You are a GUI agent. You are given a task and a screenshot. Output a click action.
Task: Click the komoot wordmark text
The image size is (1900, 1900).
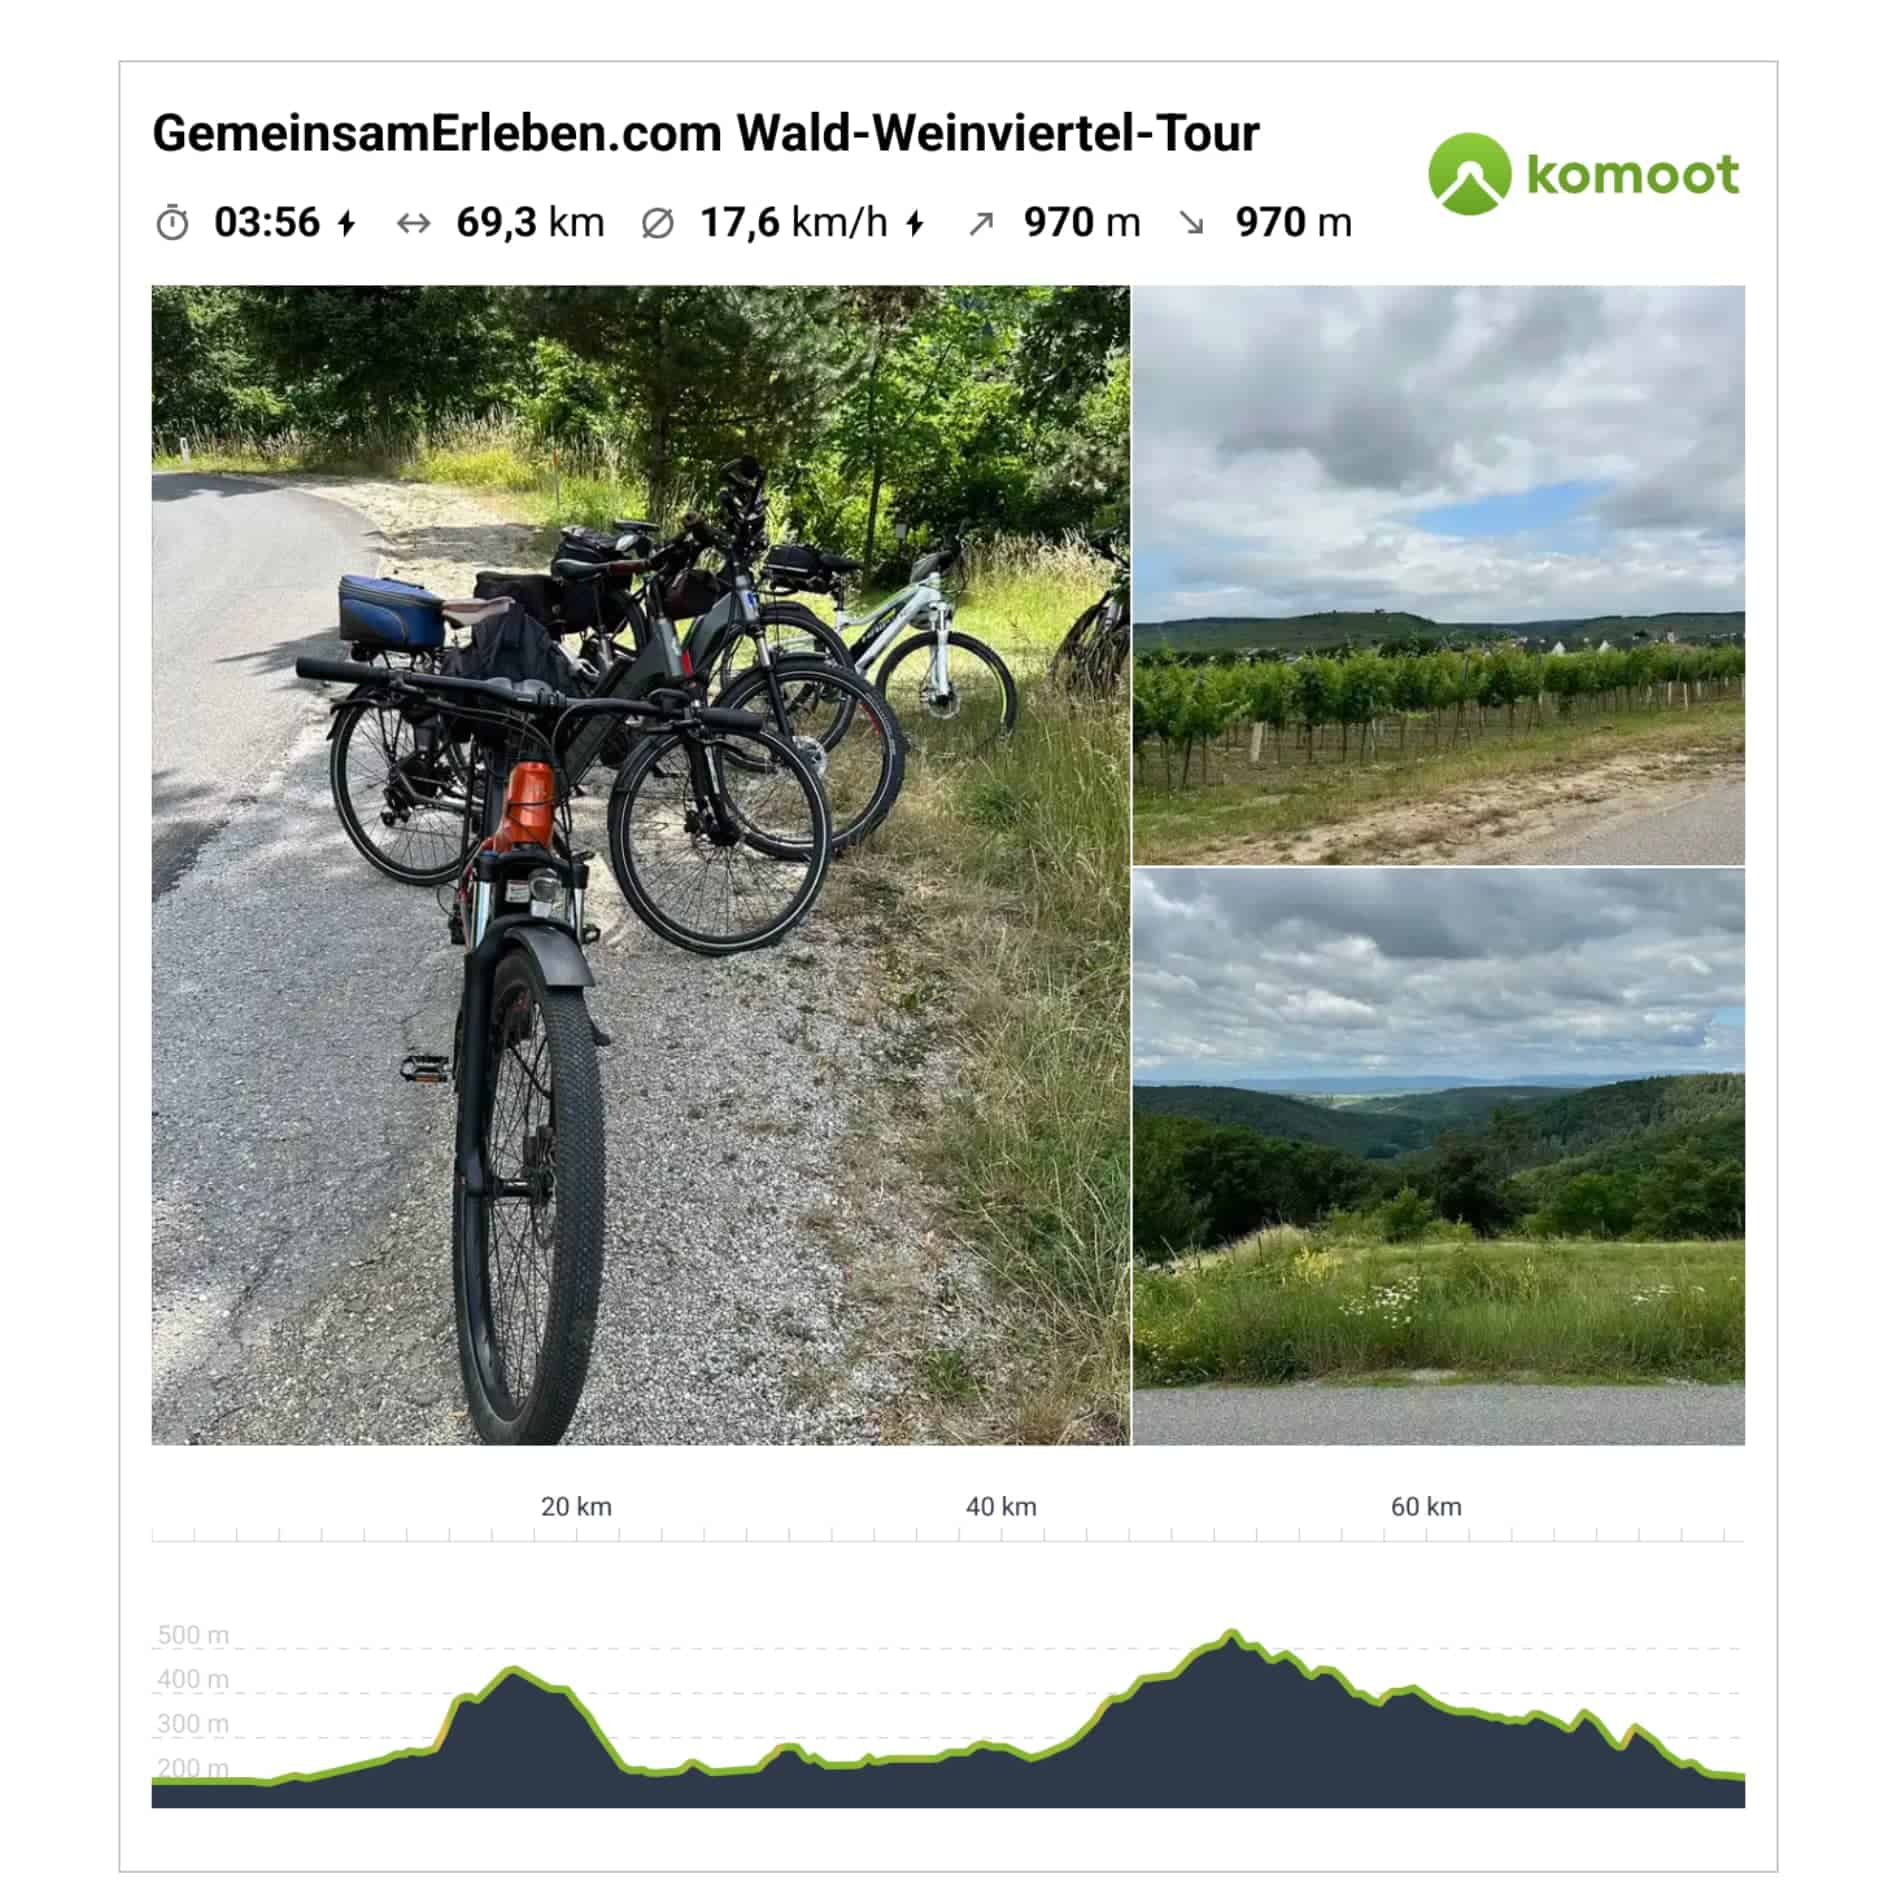click(1632, 174)
